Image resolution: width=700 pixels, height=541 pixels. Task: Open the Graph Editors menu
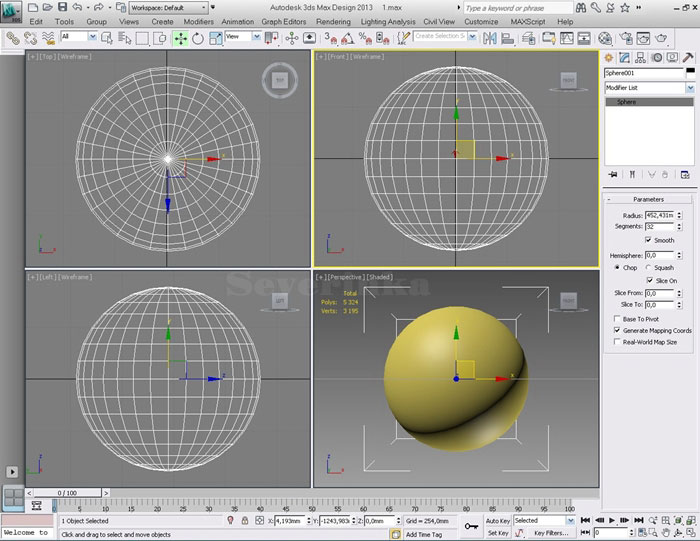tap(284, 21)
